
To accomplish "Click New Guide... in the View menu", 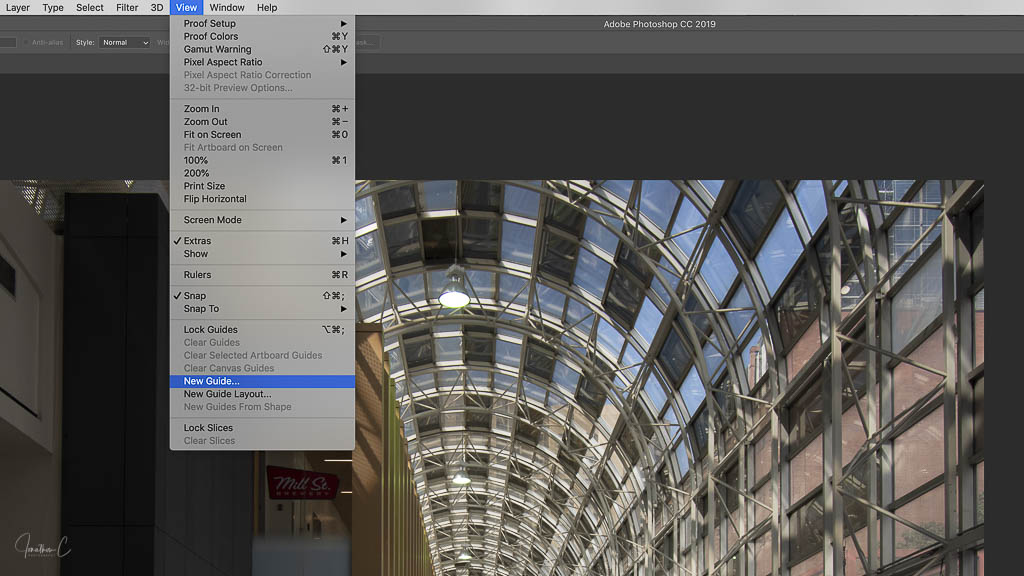I will point(212,381).
